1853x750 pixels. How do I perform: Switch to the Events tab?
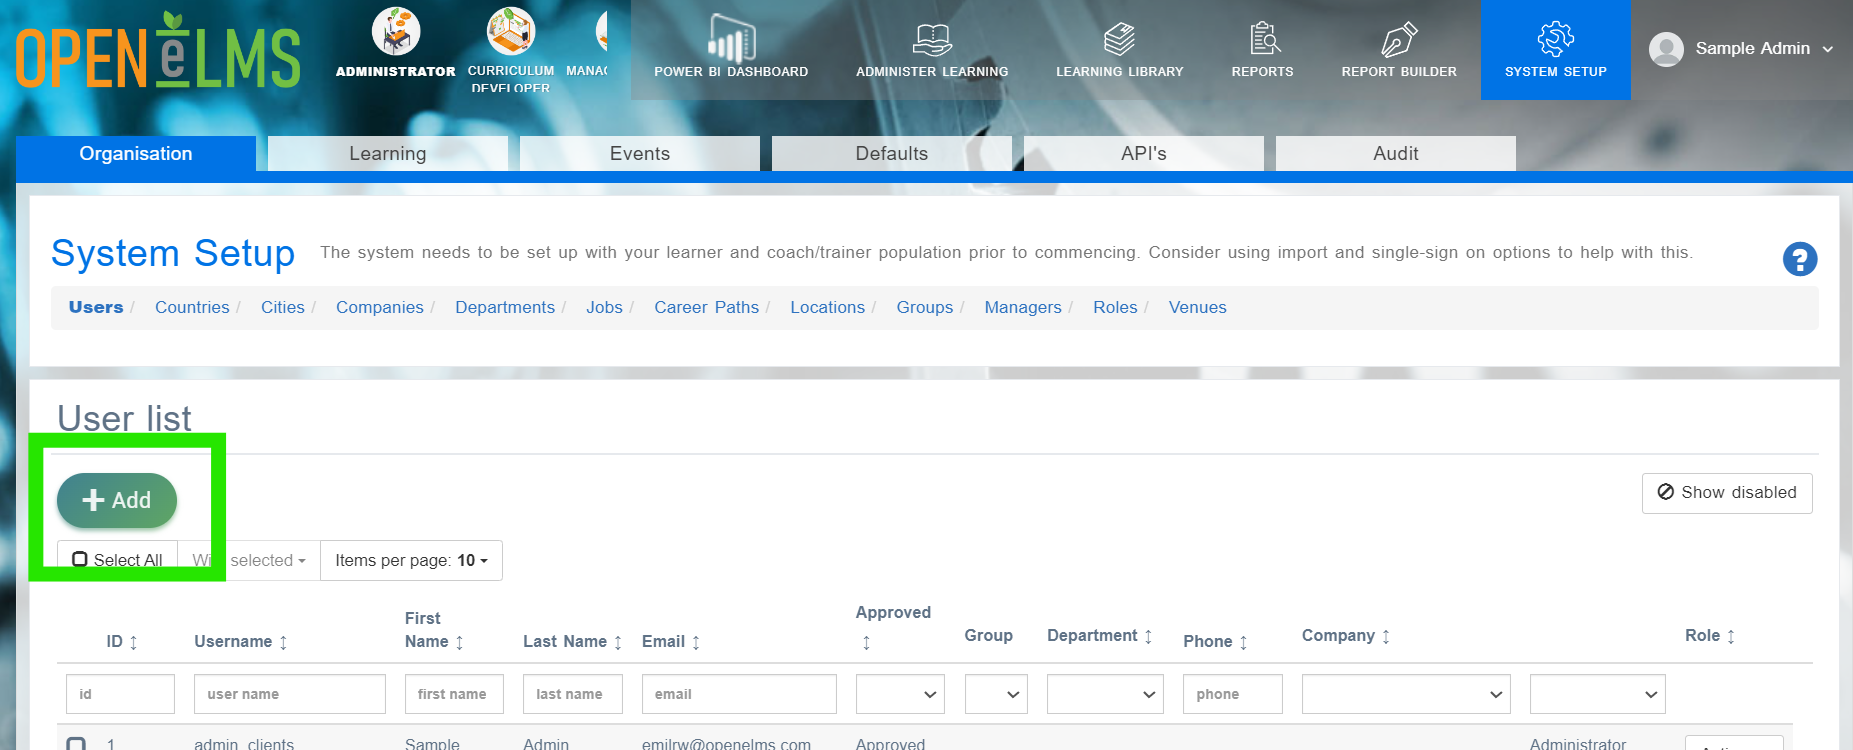click(640, 154)
